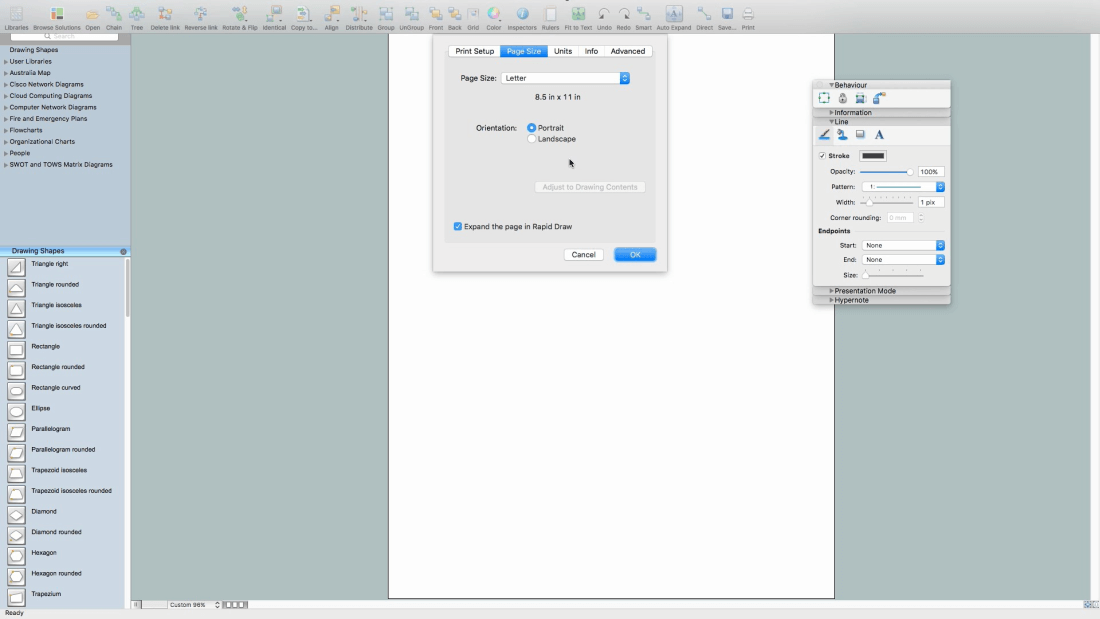Screen dimensions: 1100x619
Task: Select the Fill tab icon in the Line inspector
Action: (x=842, y=135)
